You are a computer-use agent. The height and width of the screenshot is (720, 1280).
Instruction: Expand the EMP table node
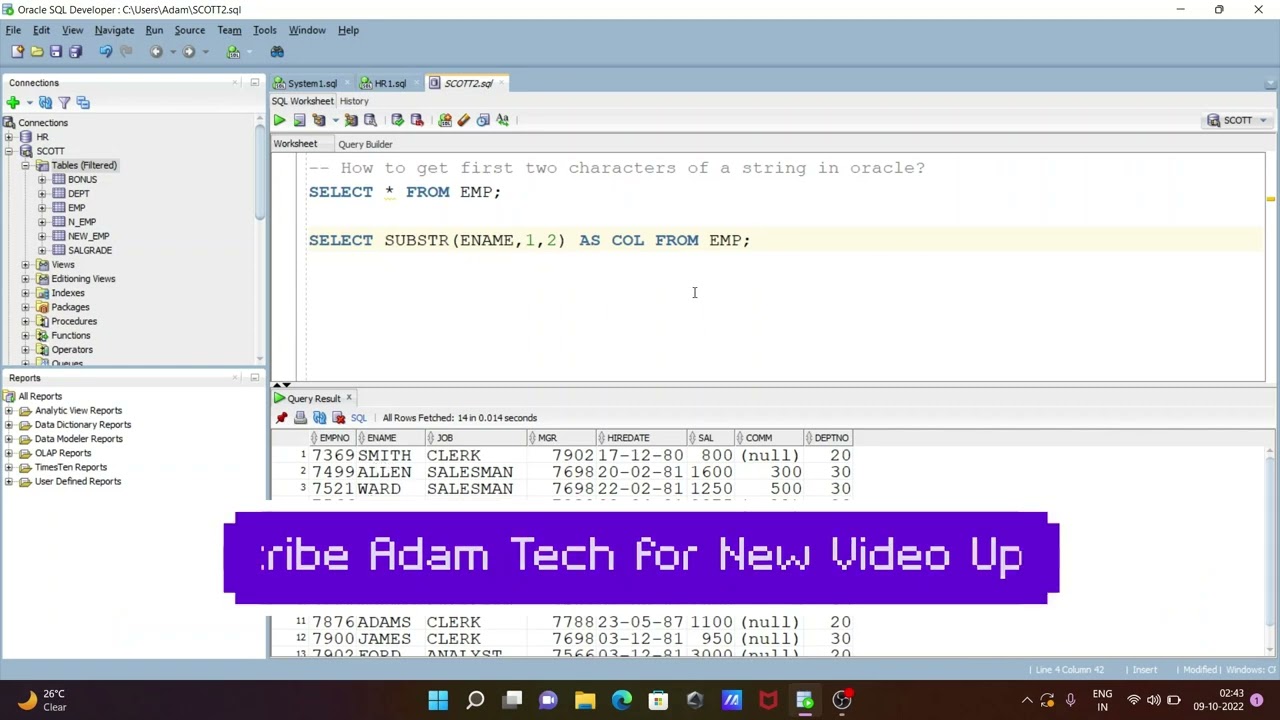pos(42,208)
